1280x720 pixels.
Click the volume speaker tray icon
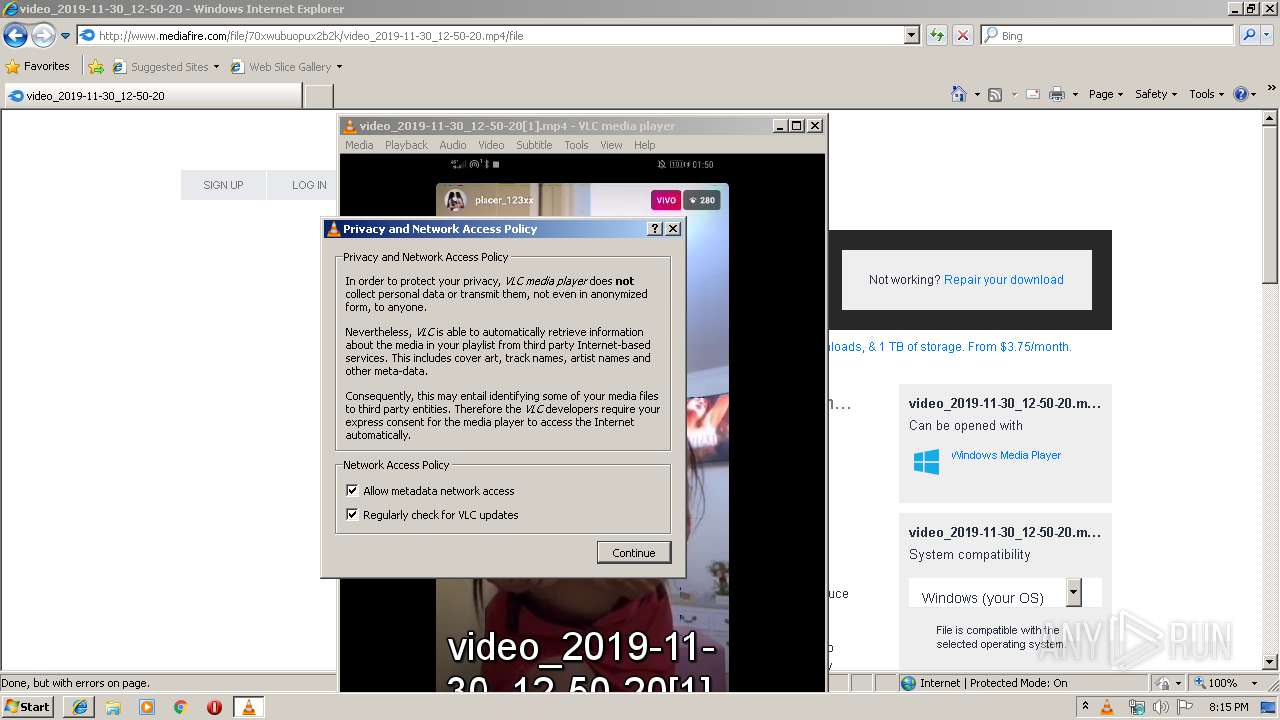[x=1162, y=707]
